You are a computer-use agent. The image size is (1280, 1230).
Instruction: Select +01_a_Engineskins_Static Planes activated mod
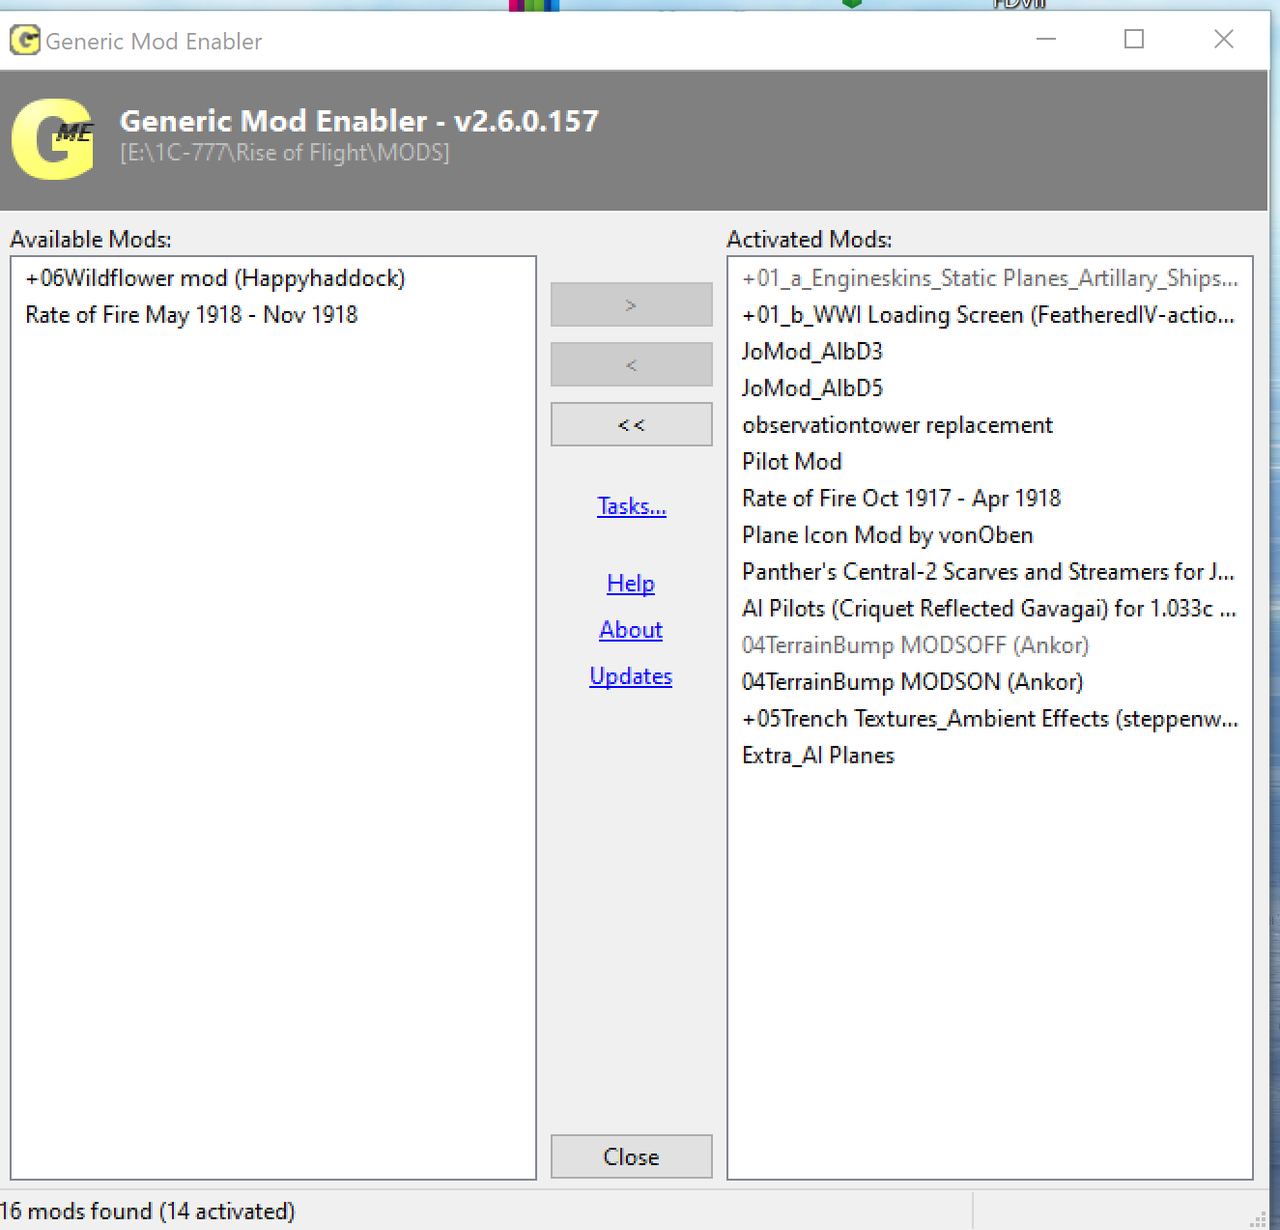tap(990, 278)
